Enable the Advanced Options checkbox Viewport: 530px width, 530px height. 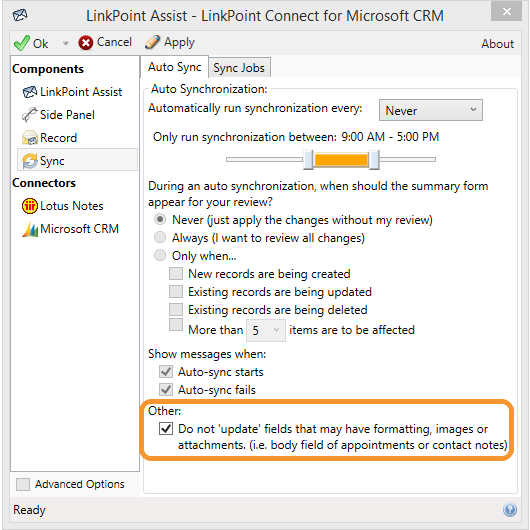point(23,484)
